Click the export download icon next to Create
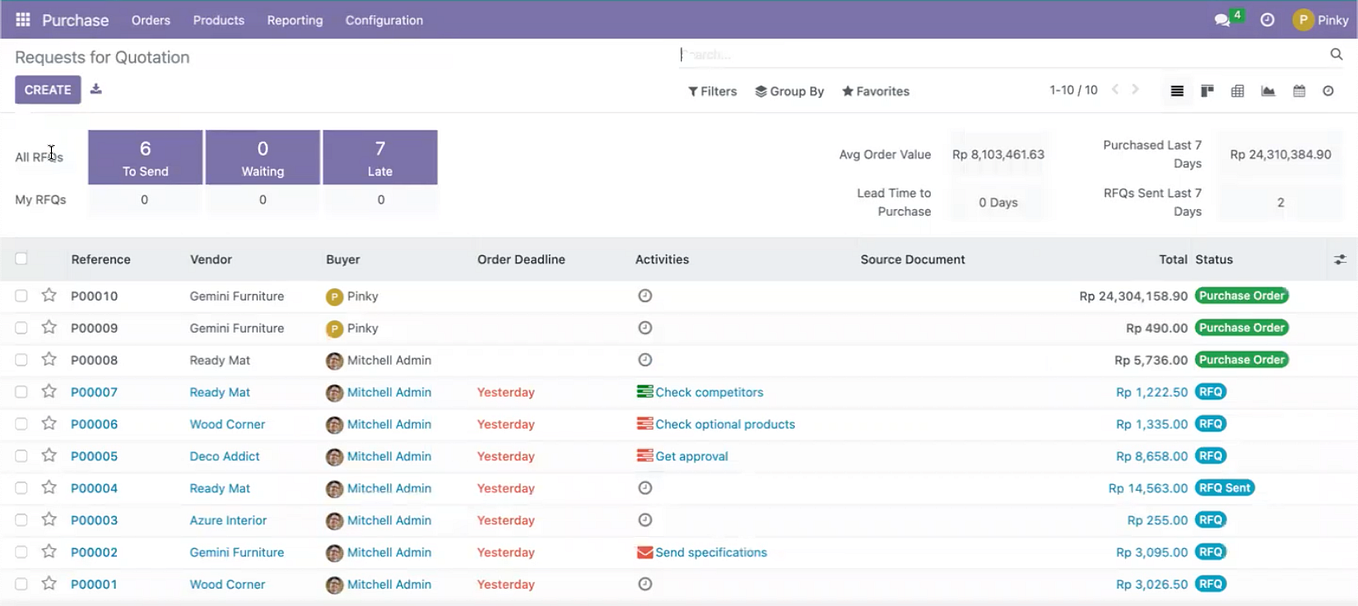Viewport: 1358px width, 606px height. pos(95,89)
